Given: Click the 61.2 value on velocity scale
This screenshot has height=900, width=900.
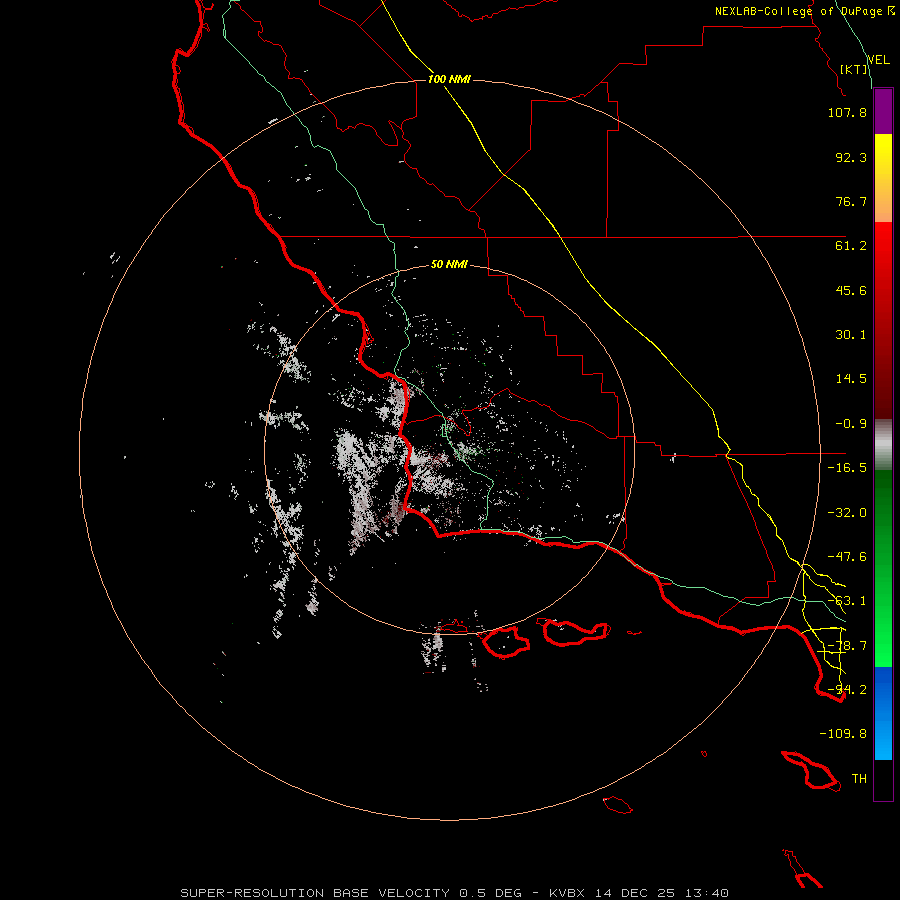Looking at the screenshot, I should point(851,246).
